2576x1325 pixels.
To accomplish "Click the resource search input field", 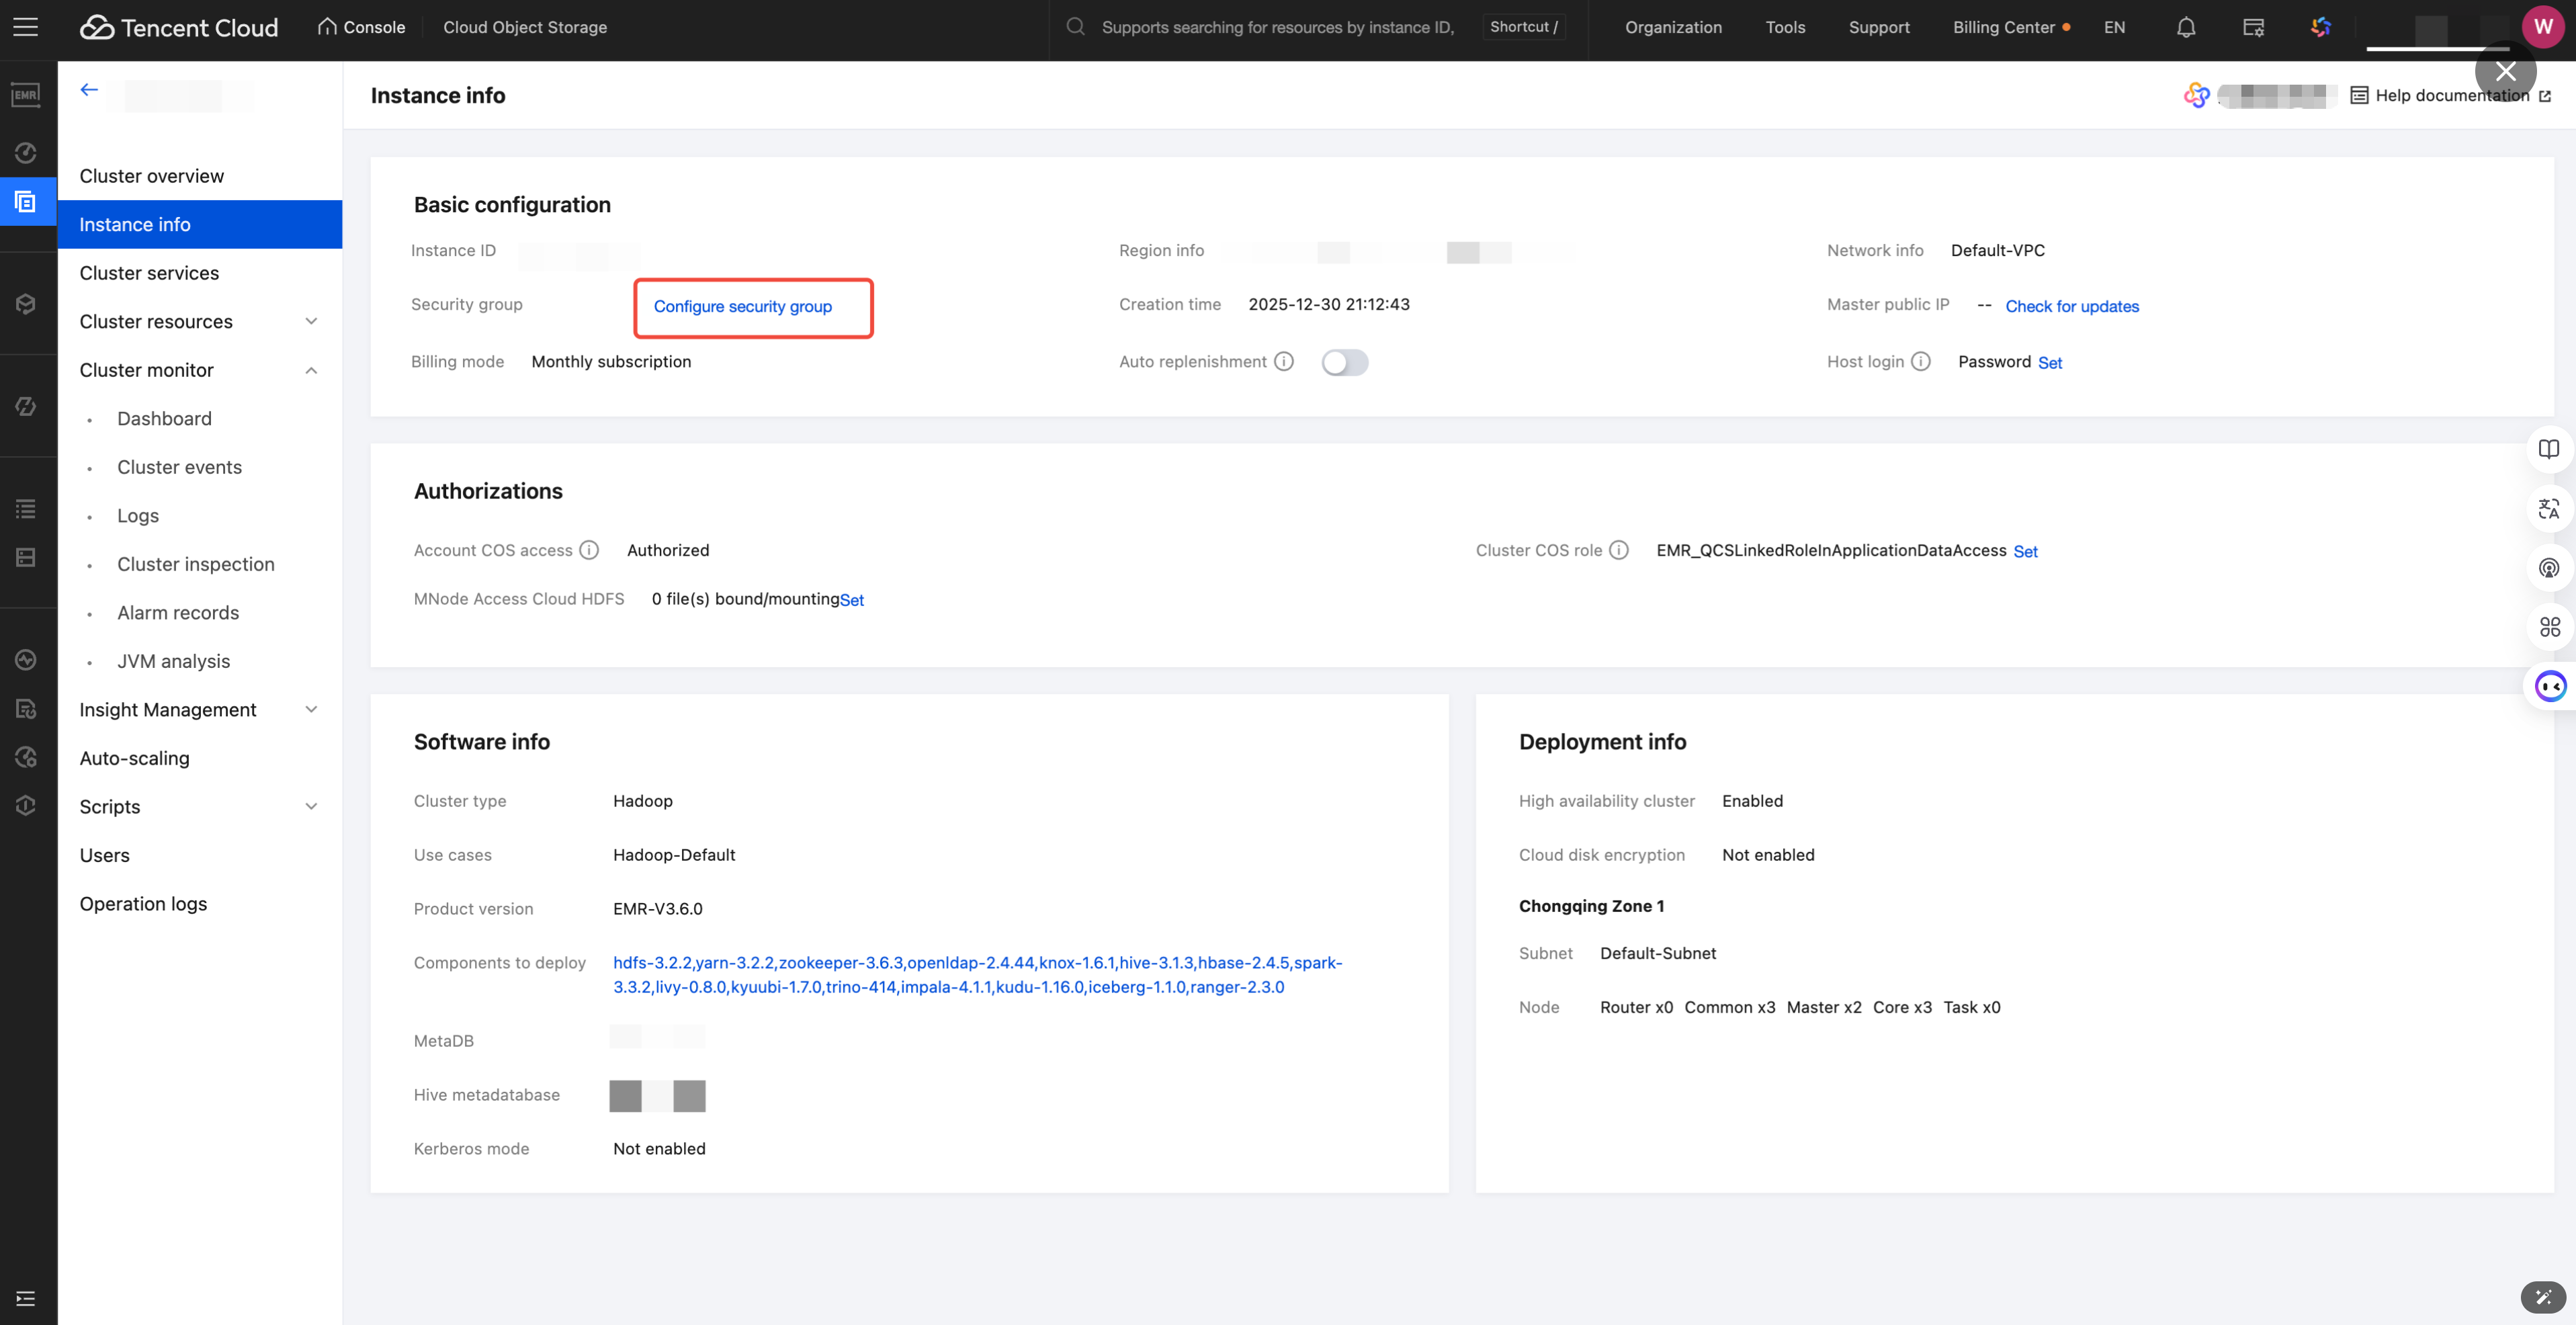I will point(1277,27).
